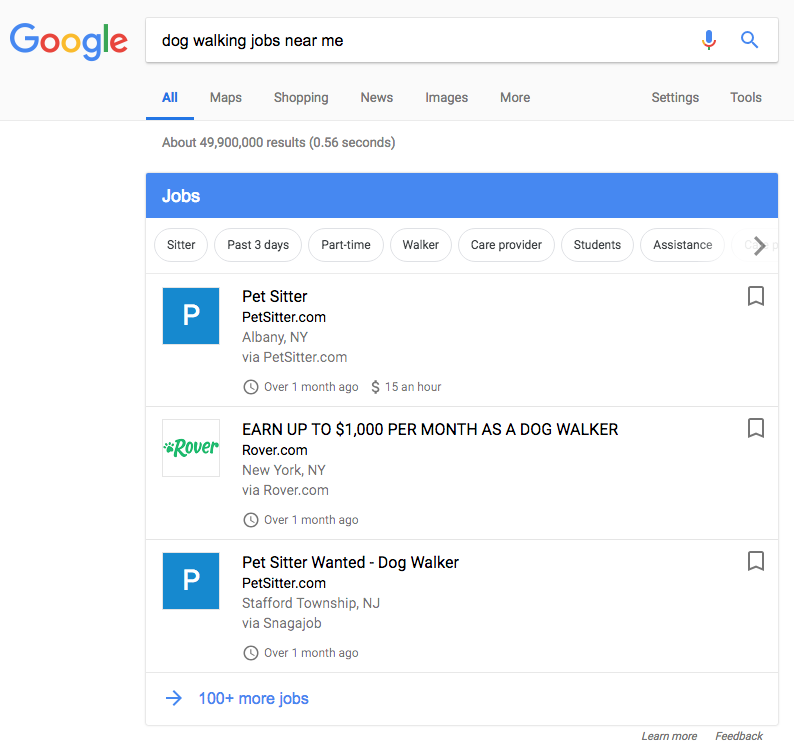Click the blue search magnifier icon
This screenshot has height=750, width=794.
749,40
